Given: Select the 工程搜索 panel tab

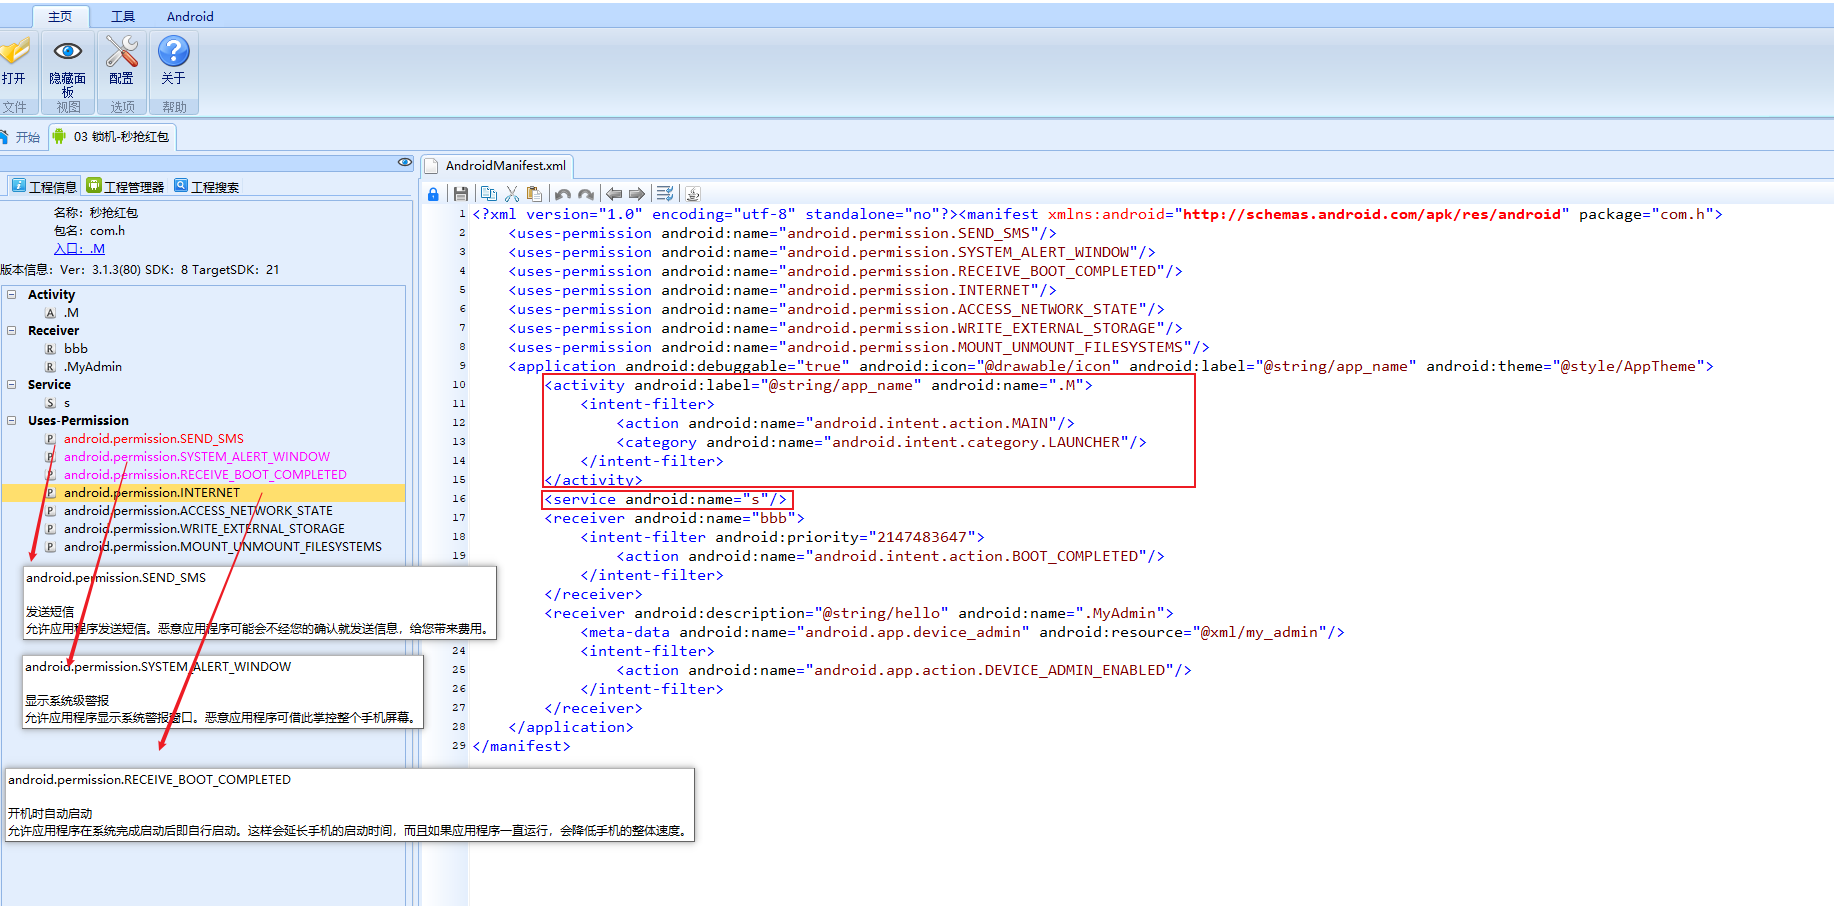Looking at the screenshot, I should point(207,187).
